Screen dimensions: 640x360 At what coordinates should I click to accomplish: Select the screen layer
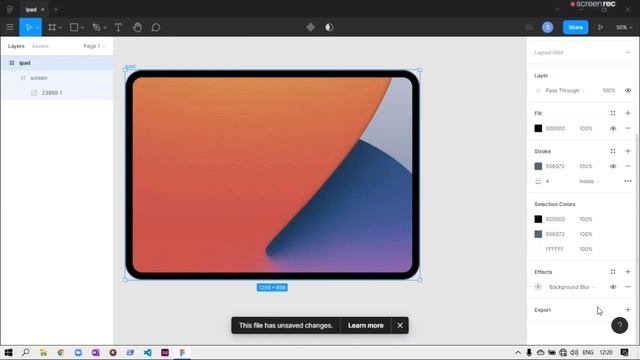click(x=57, y=78)
